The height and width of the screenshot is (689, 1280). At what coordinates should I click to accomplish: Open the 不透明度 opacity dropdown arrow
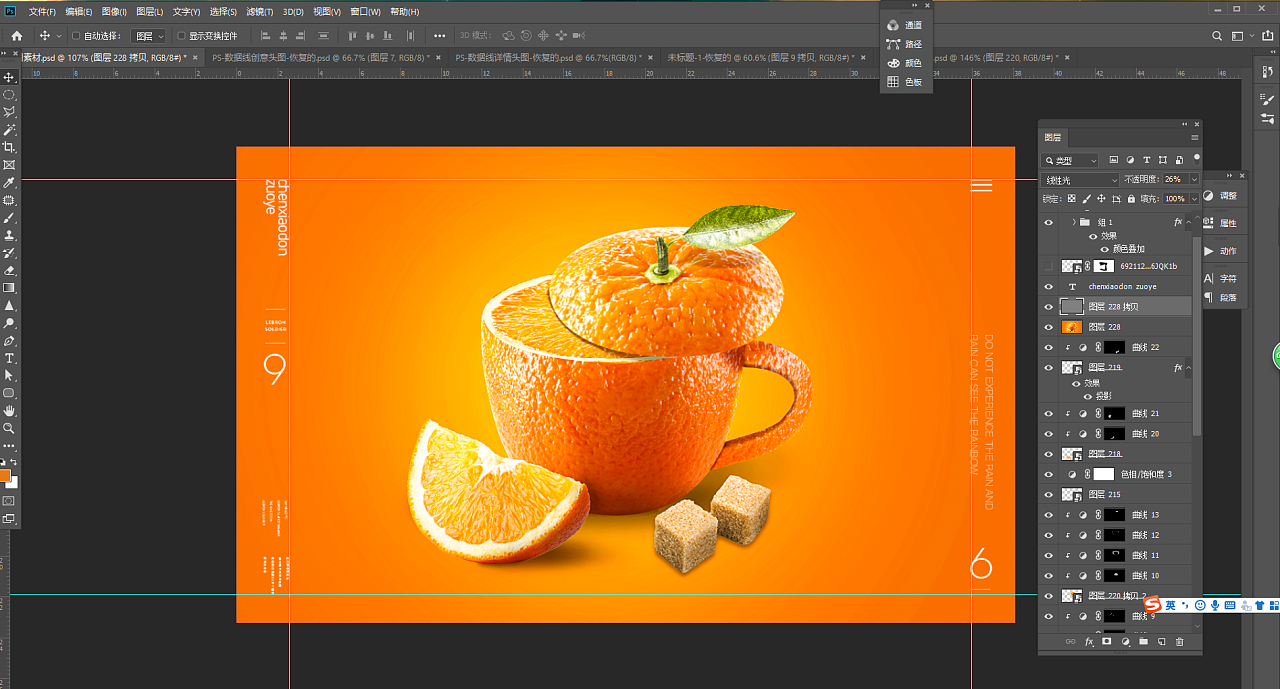coord(1193,180)
